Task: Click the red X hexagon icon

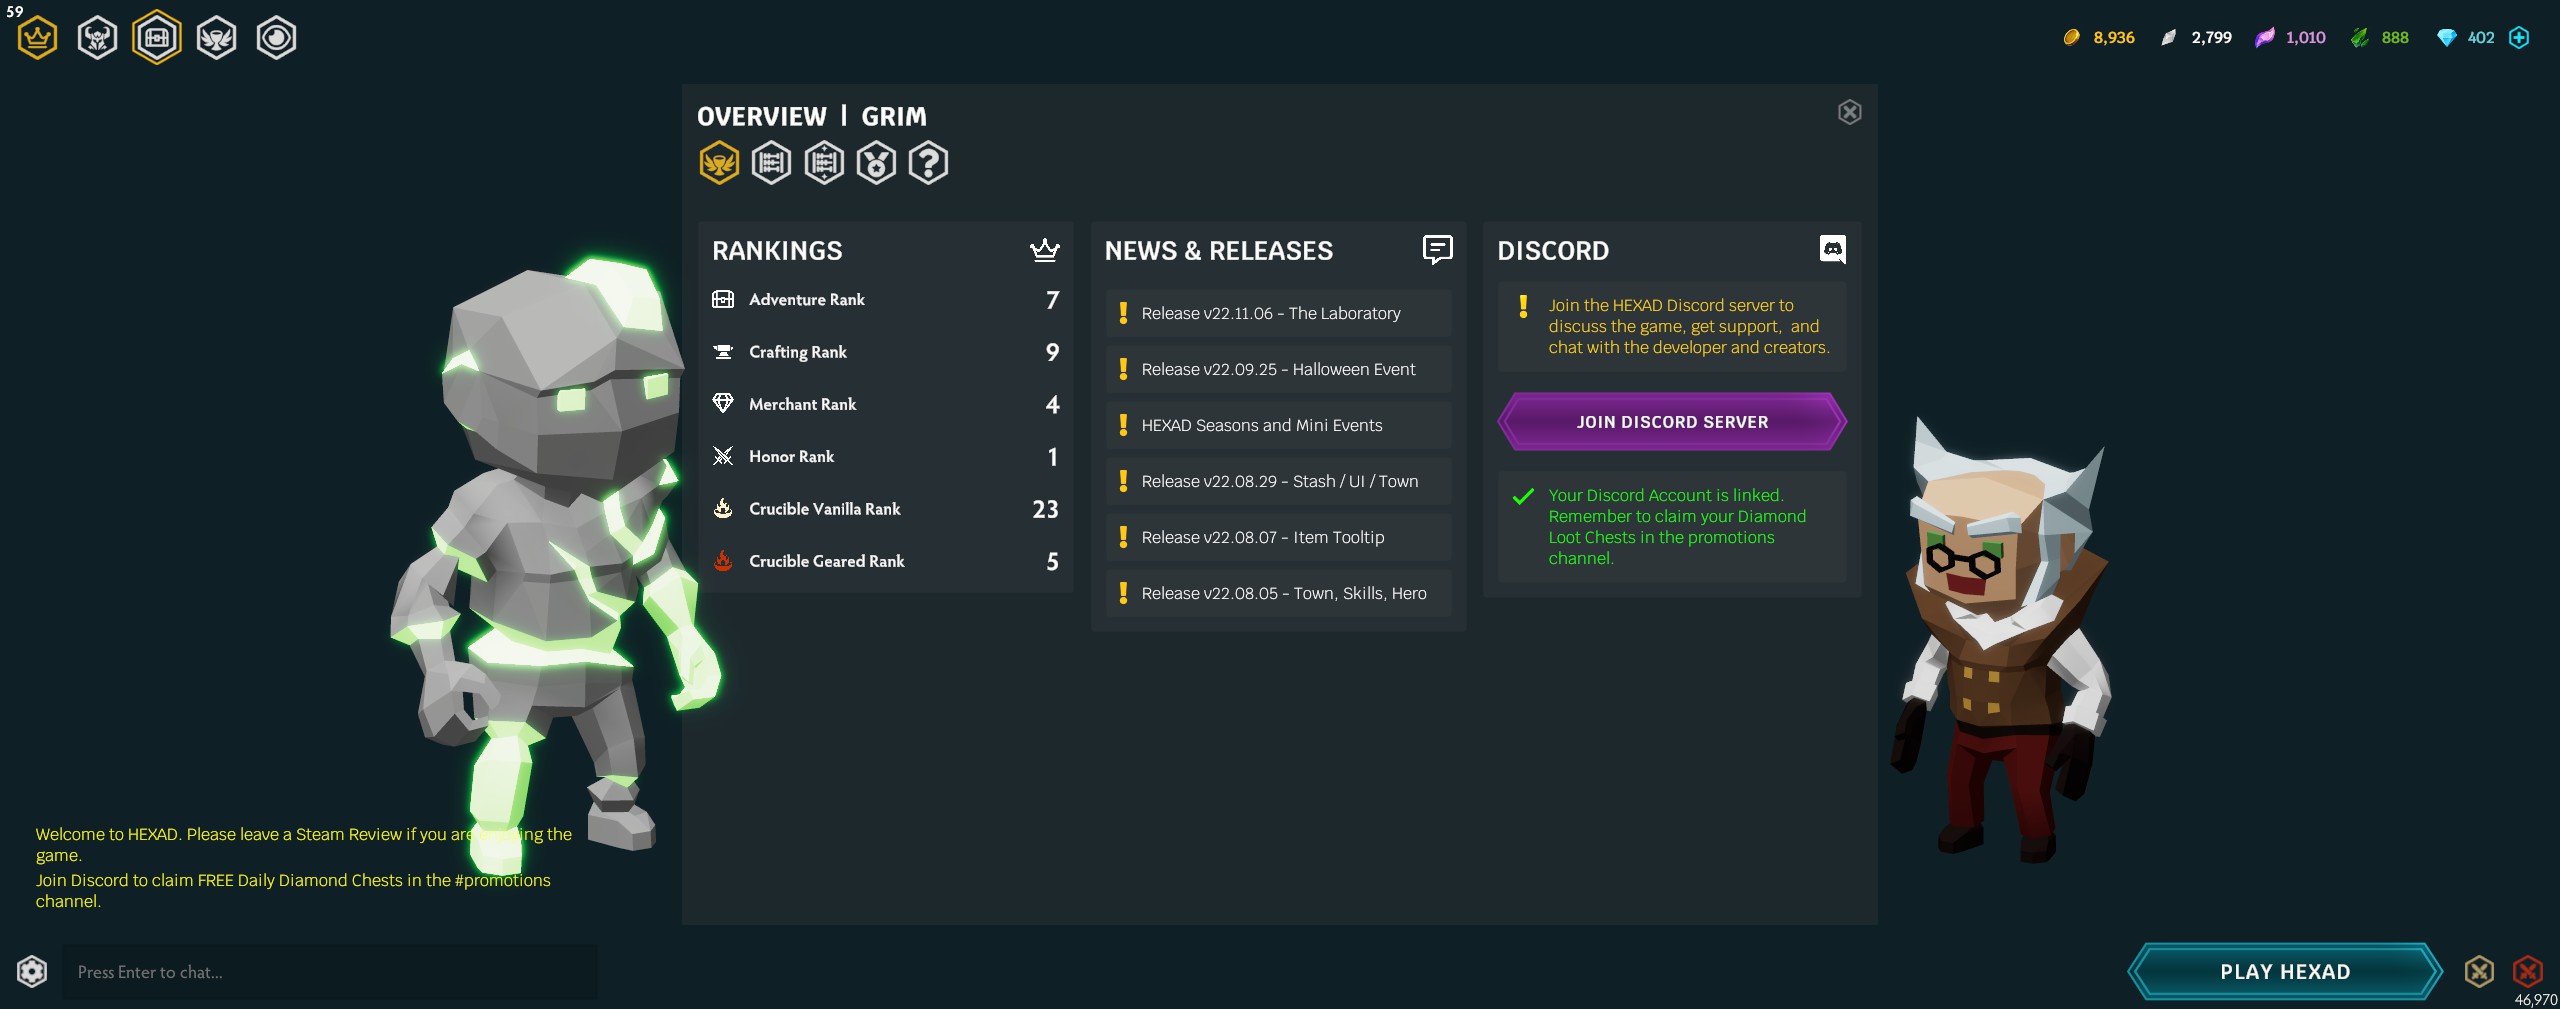Action: [x=2527, y=971]
